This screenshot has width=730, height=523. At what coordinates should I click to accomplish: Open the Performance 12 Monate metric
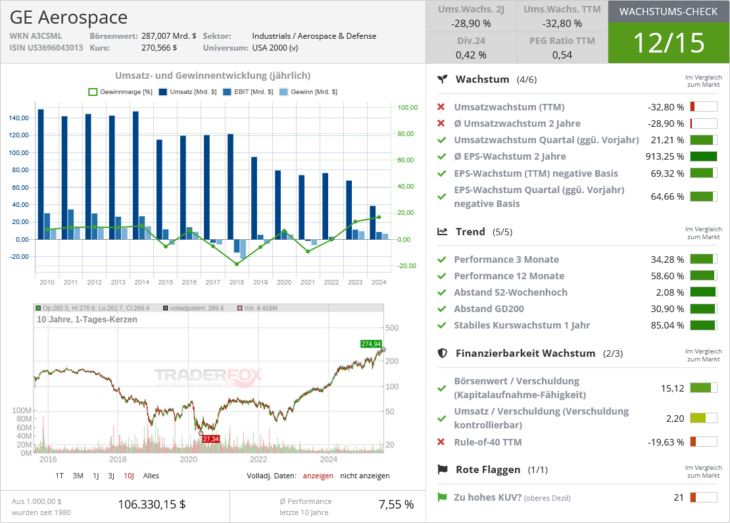coord(509,276)
